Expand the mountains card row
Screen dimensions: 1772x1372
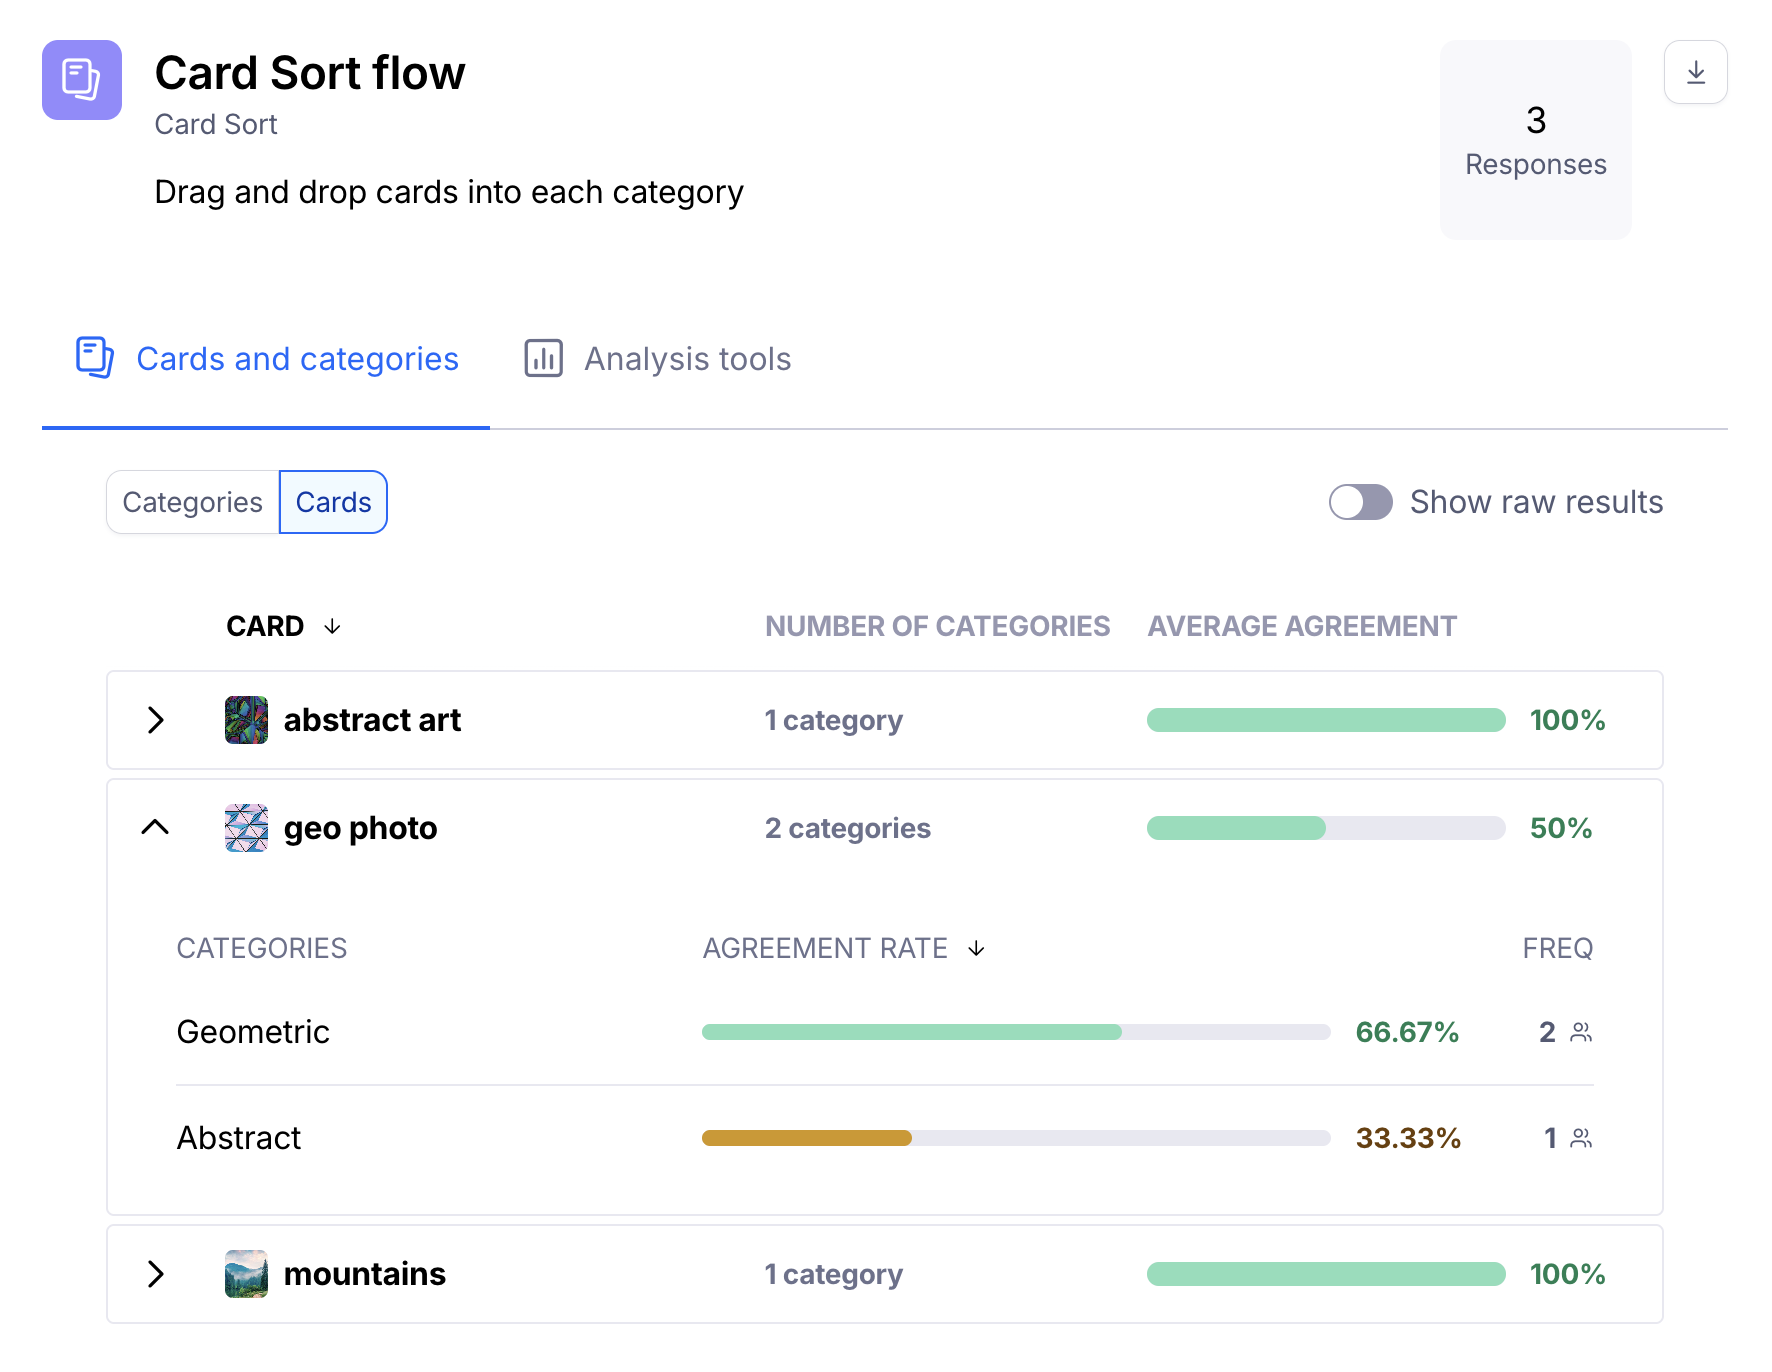point(156,1274)
